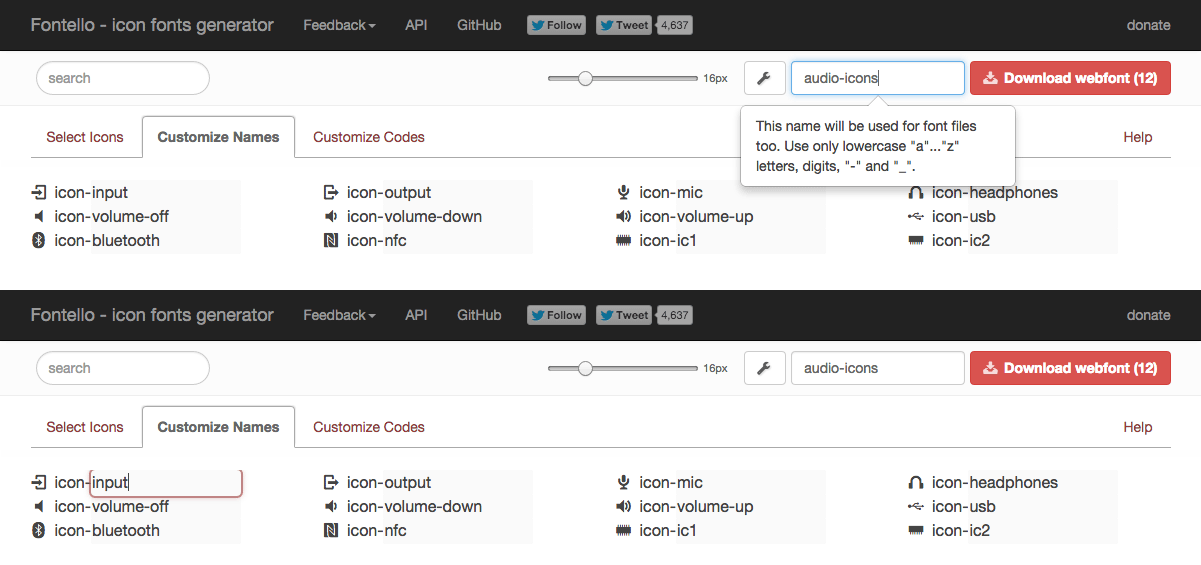This screenshot has height=565, width=1201.
Task: Click the NFC glyph in the upper page copy
Action: (332, 241)
